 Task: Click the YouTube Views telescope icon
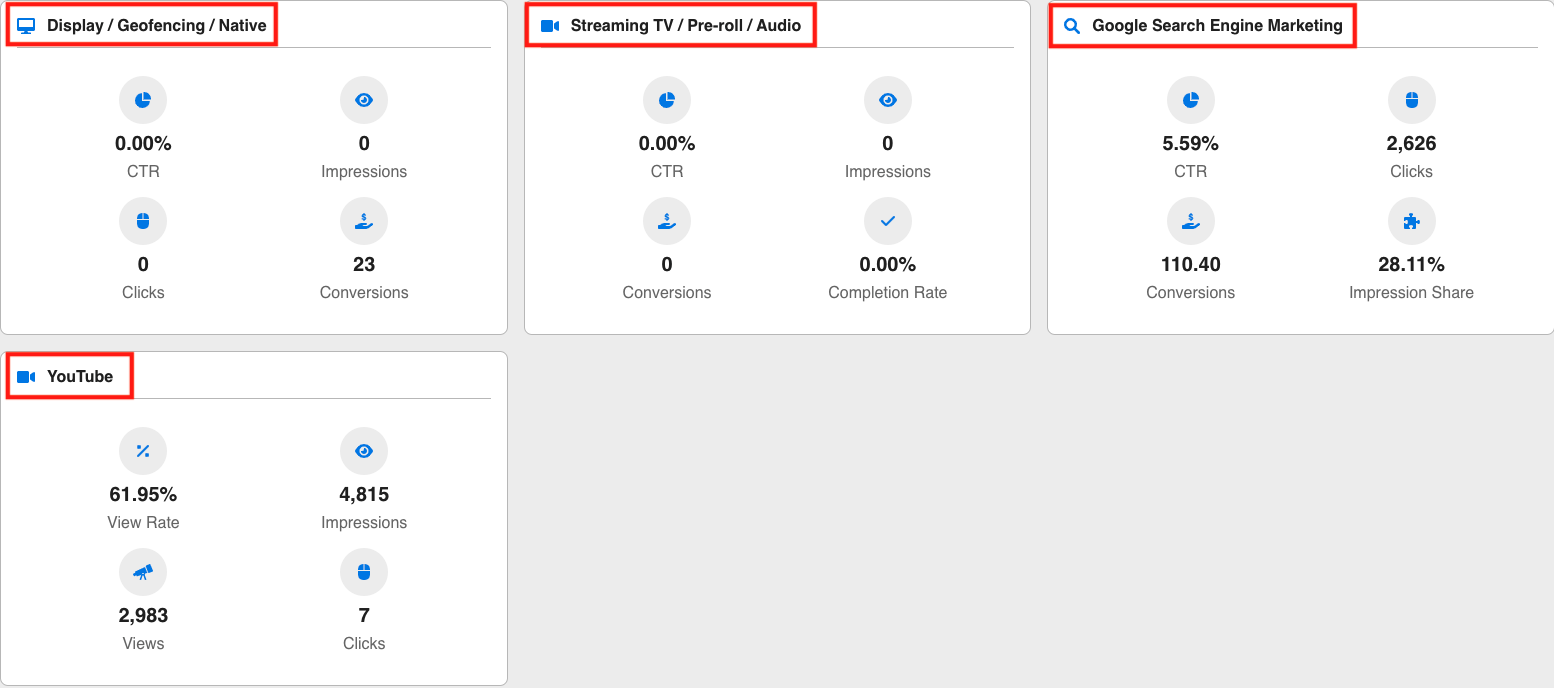click(143, 572)
